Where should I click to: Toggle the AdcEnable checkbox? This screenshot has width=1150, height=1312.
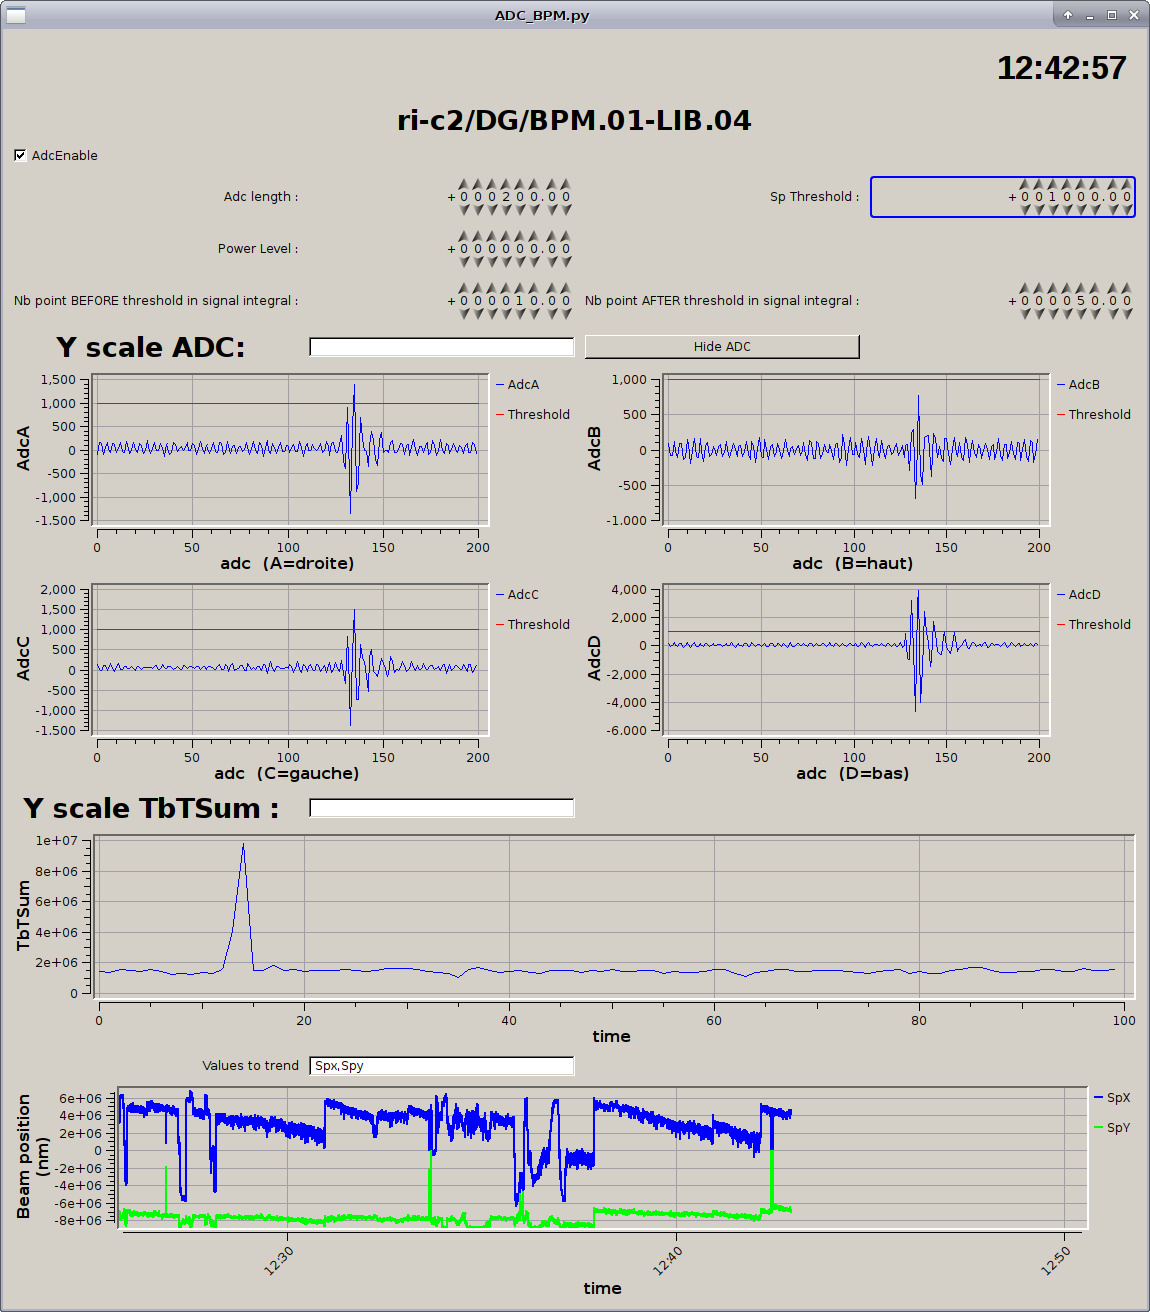20,155
